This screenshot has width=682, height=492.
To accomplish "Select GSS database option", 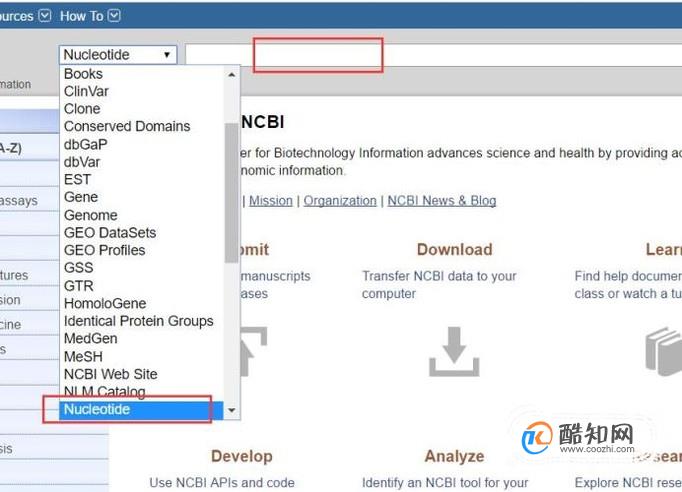I will (x=141, y=268).
